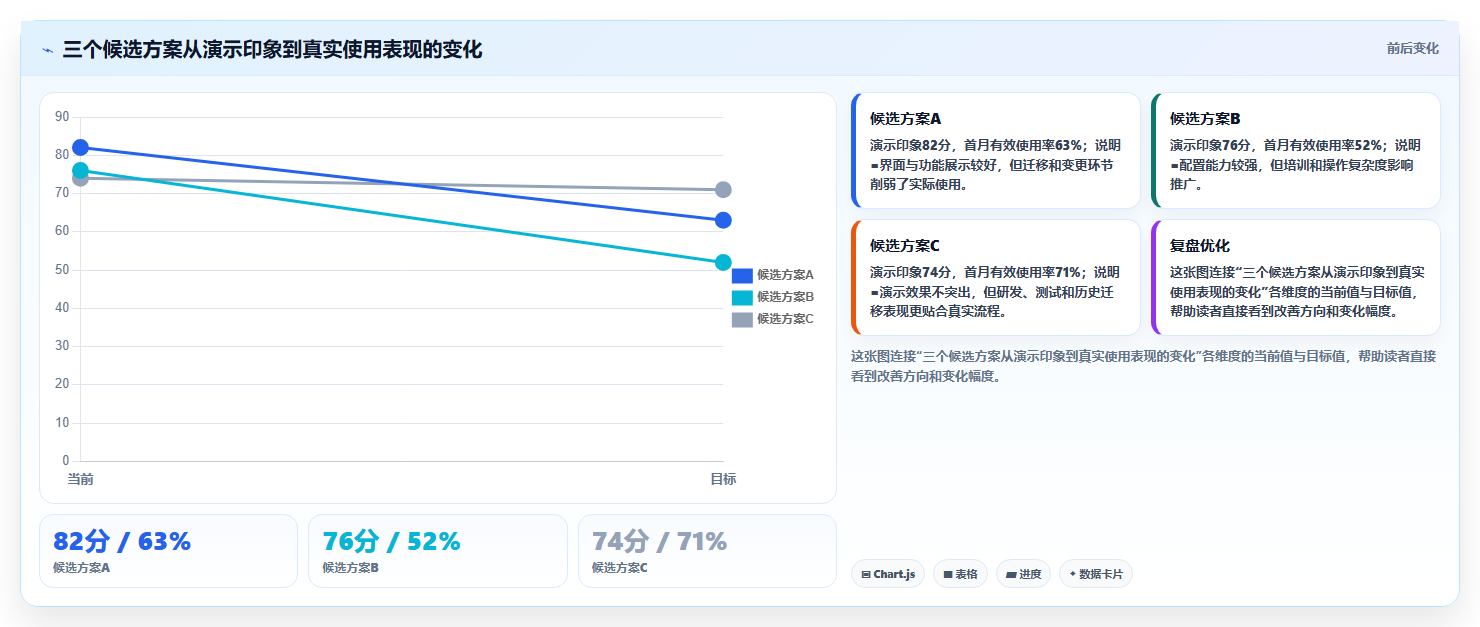The height and width of the screenshot is (627, 1480).
Task: Toggle 候选方案B legend color box
Action: coord(742,297)
